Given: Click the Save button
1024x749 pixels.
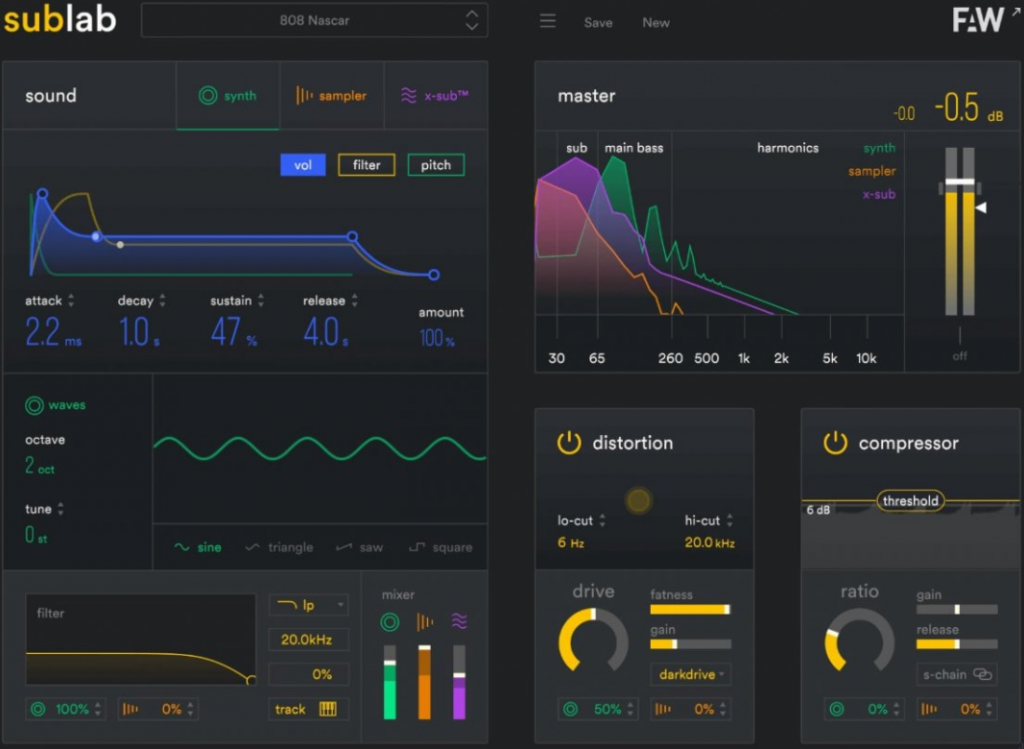Looking at the screenshot, I should [598, 23].
